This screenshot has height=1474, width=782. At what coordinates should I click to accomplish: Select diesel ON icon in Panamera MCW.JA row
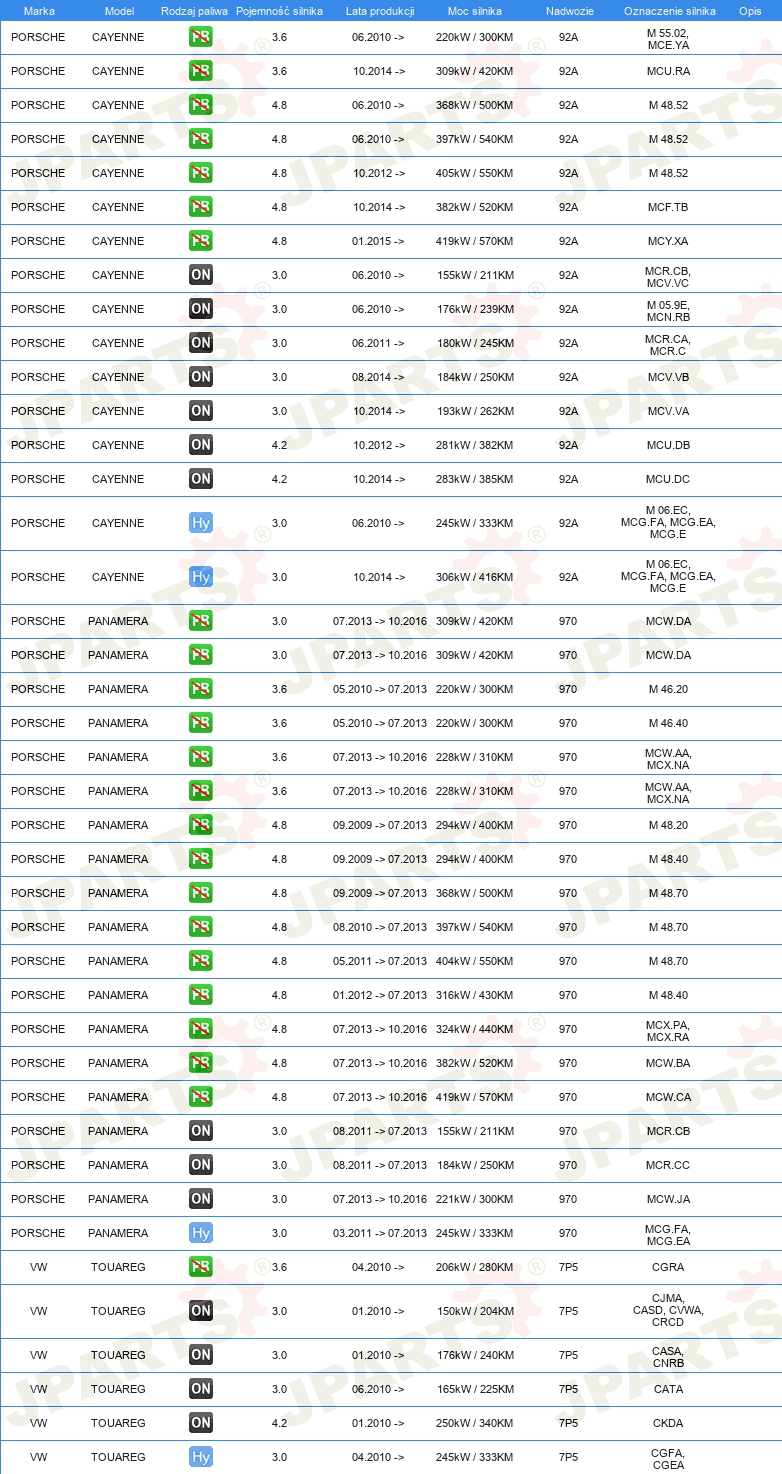[x=201, y=1199]
